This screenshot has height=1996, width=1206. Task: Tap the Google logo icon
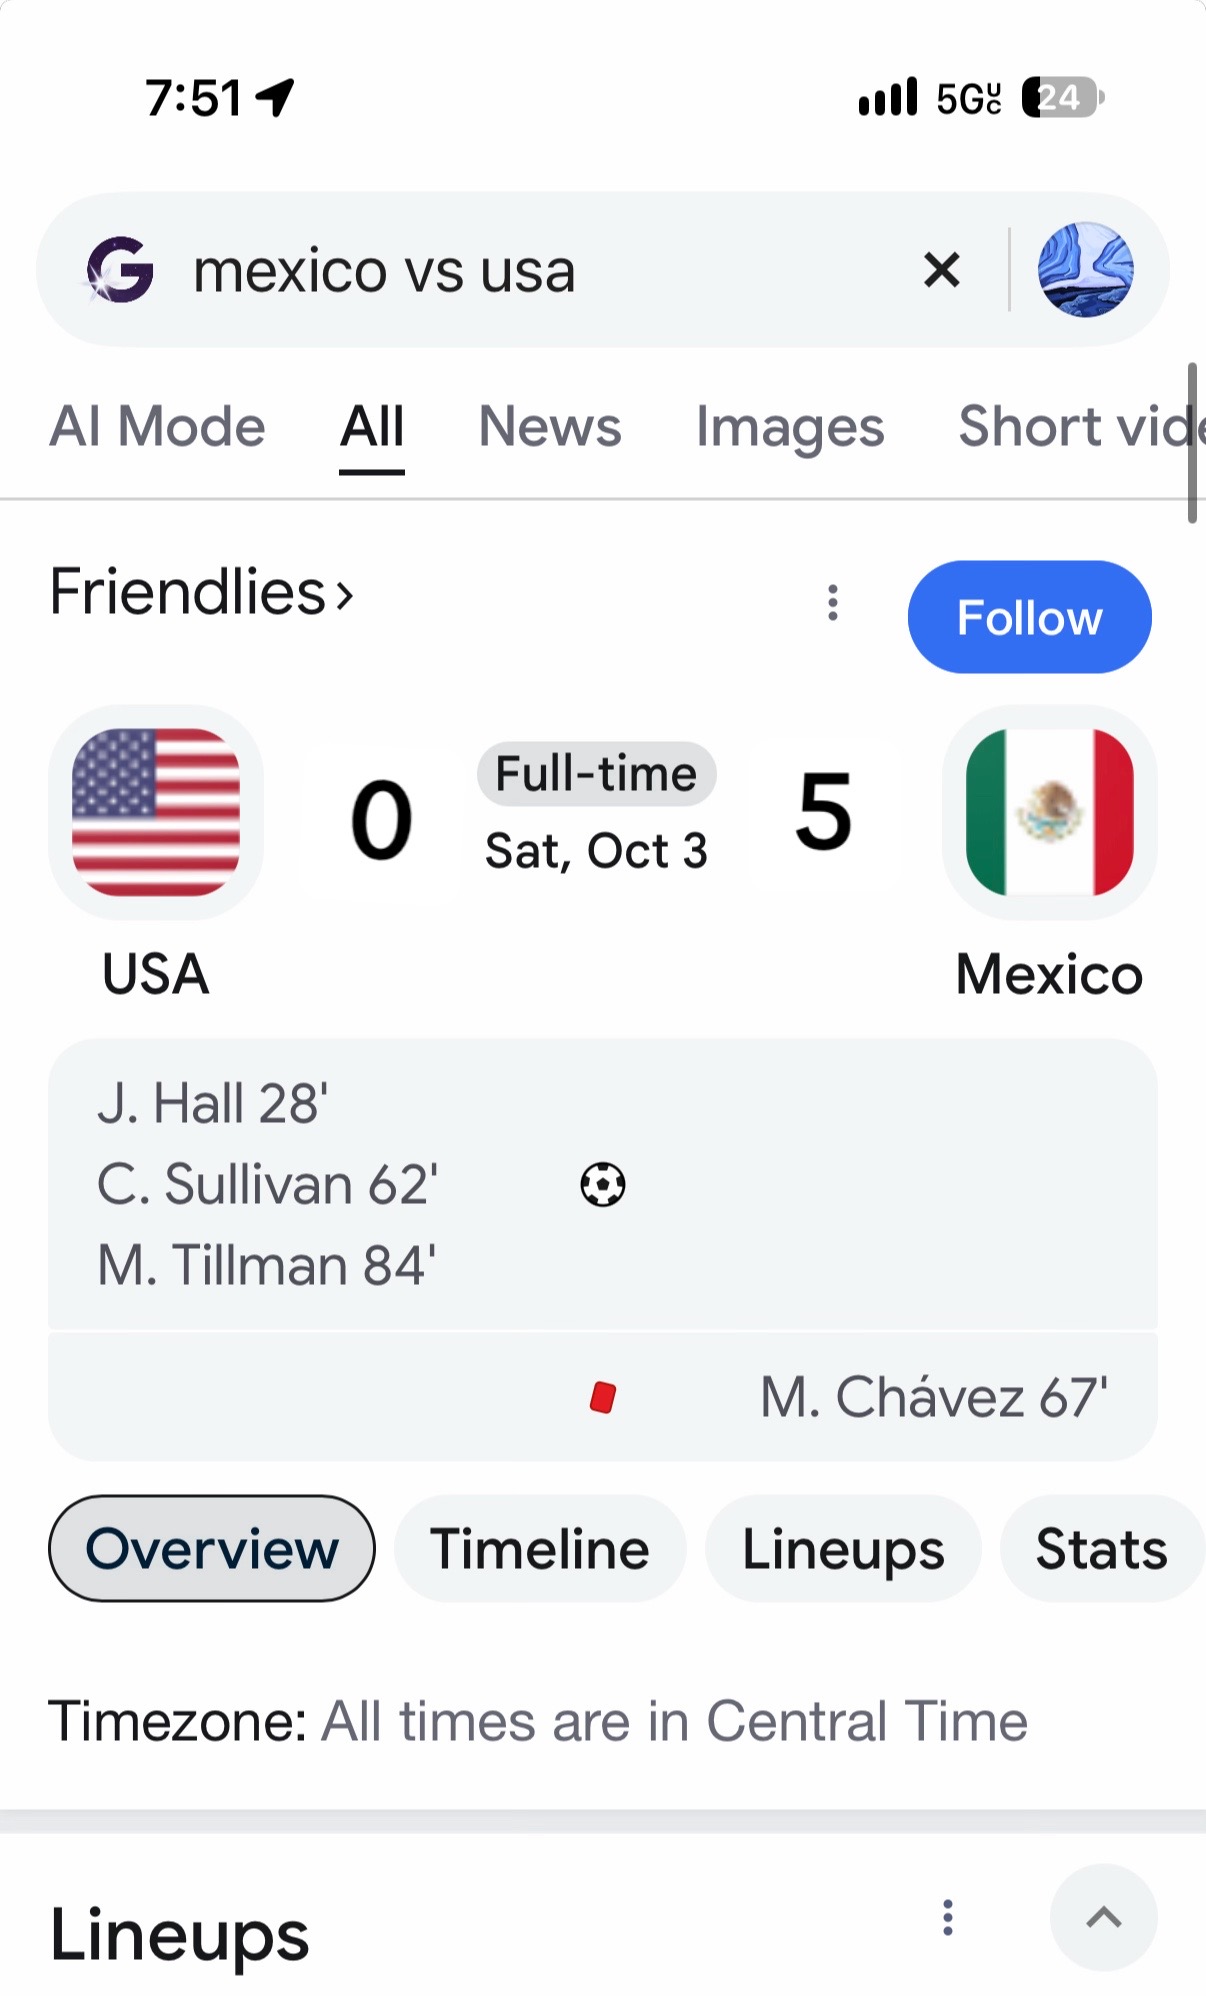pos(120,270)
